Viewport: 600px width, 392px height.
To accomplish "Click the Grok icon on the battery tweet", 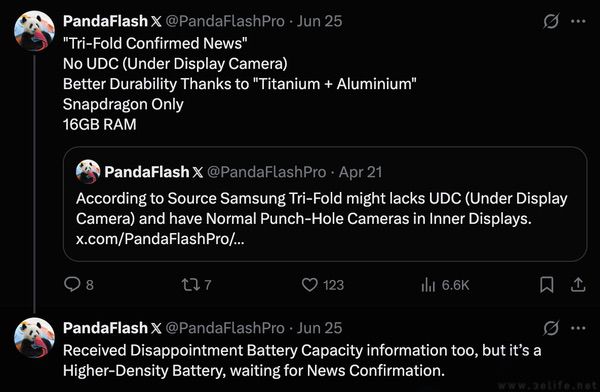I will coord(551,328).
